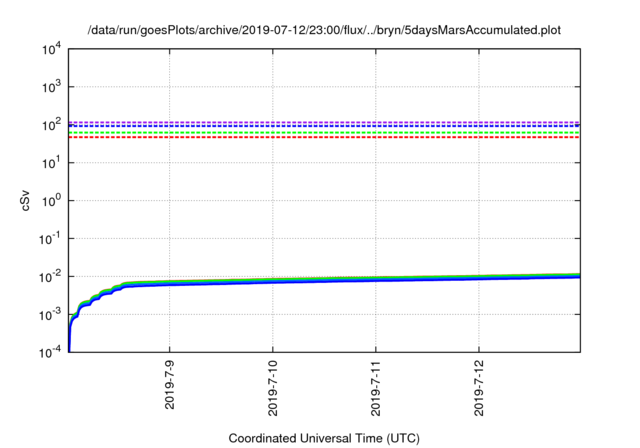Click the red dashed threshold line

[x=324, y=138]
